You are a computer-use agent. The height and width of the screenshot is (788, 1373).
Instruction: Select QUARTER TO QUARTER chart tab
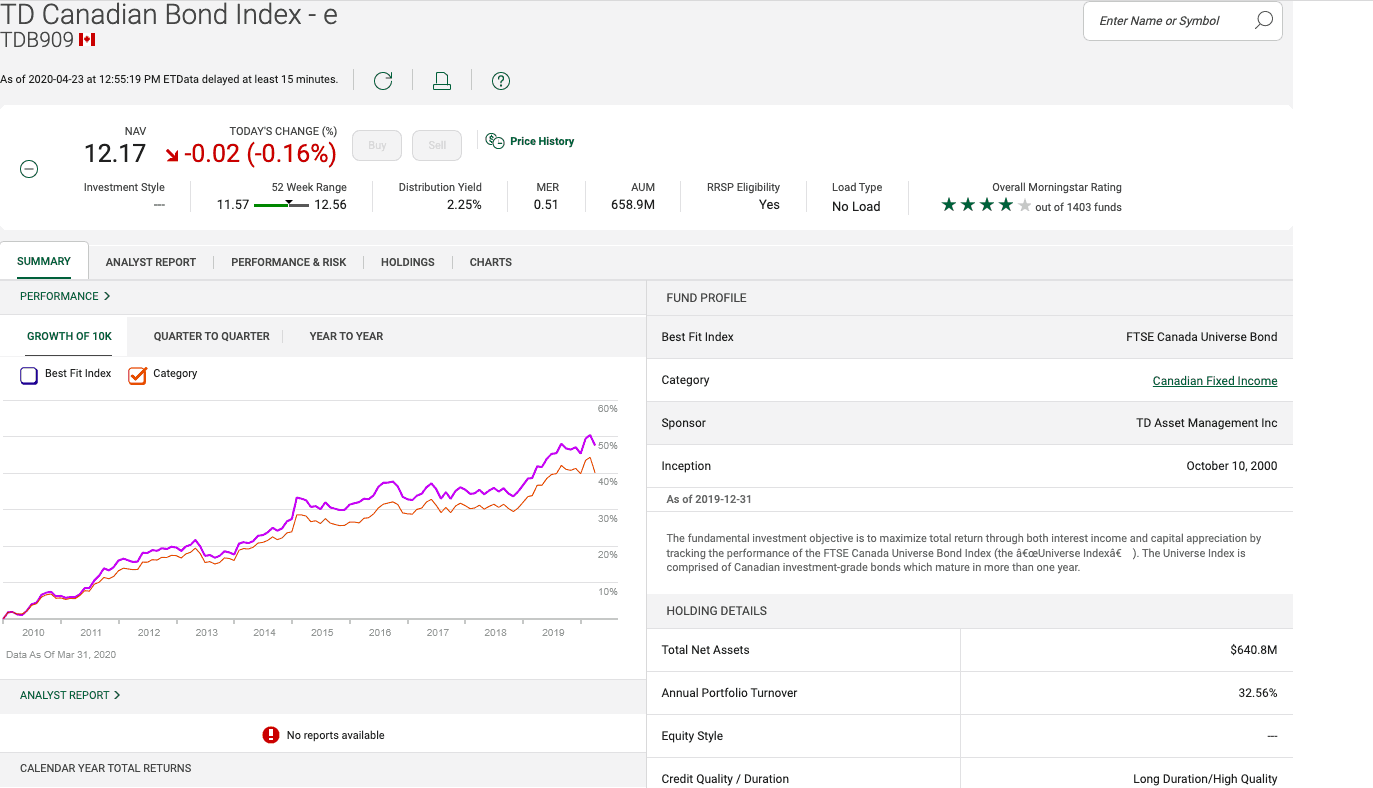212,336
